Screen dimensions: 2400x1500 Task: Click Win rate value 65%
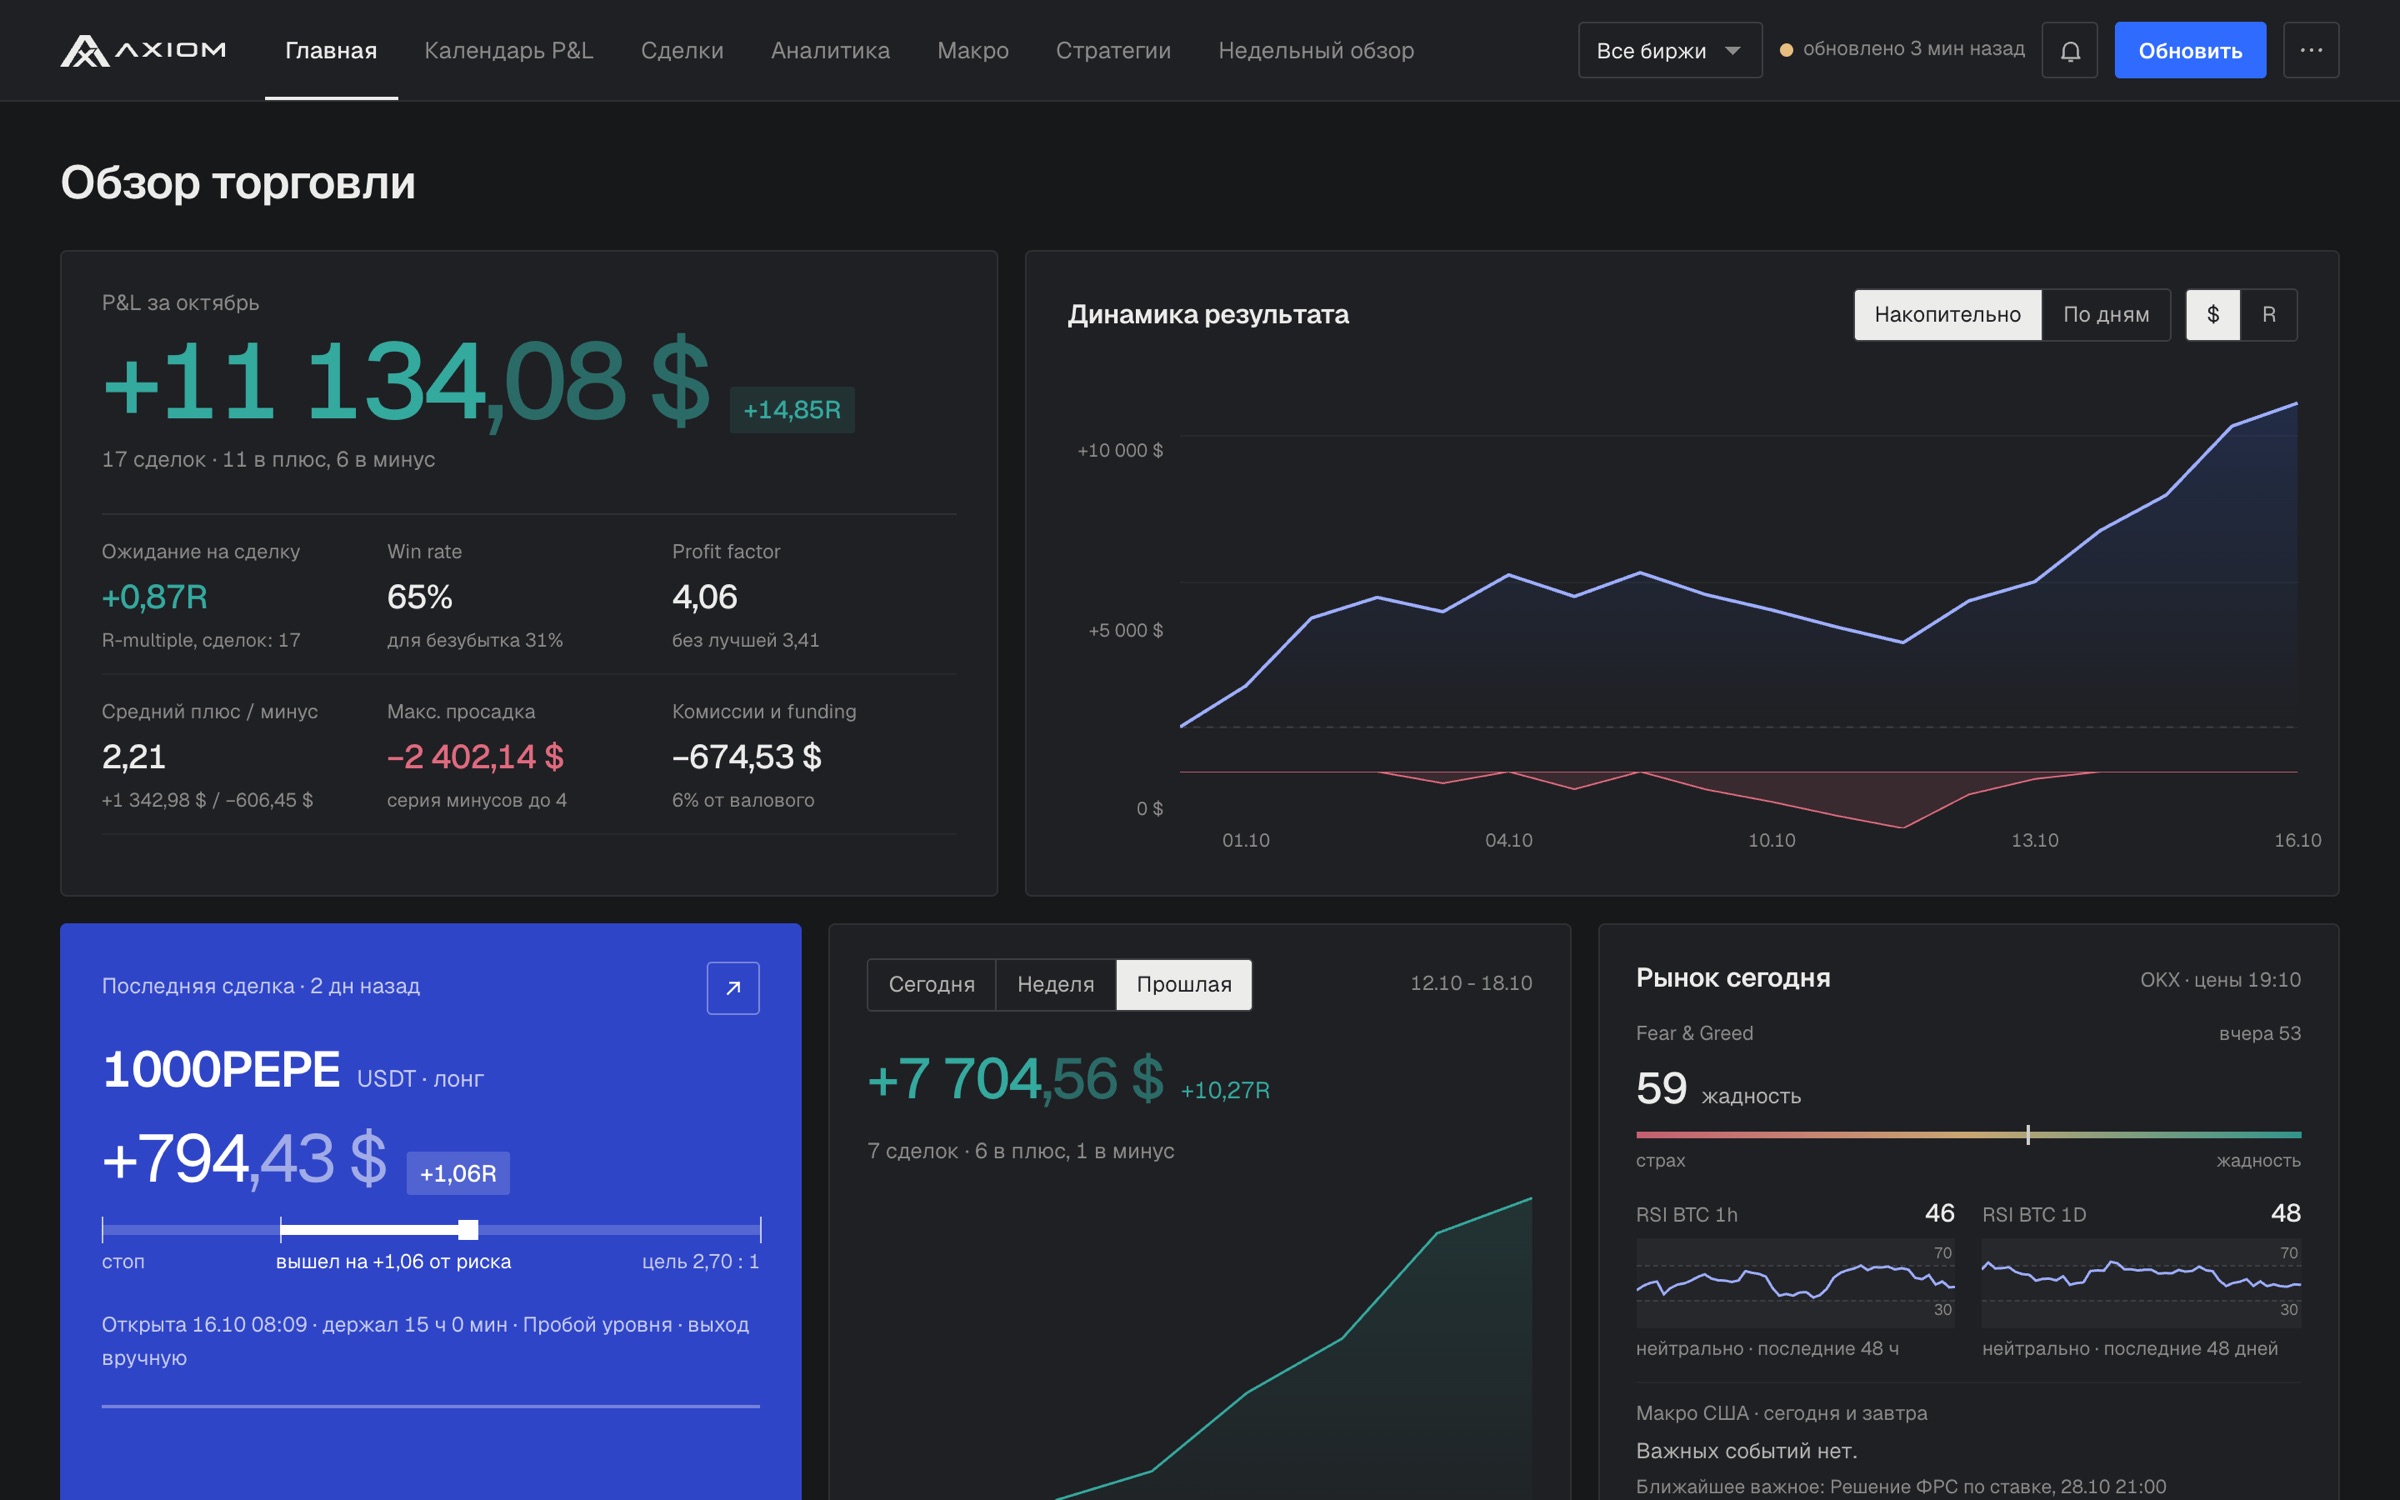point(420,597)
